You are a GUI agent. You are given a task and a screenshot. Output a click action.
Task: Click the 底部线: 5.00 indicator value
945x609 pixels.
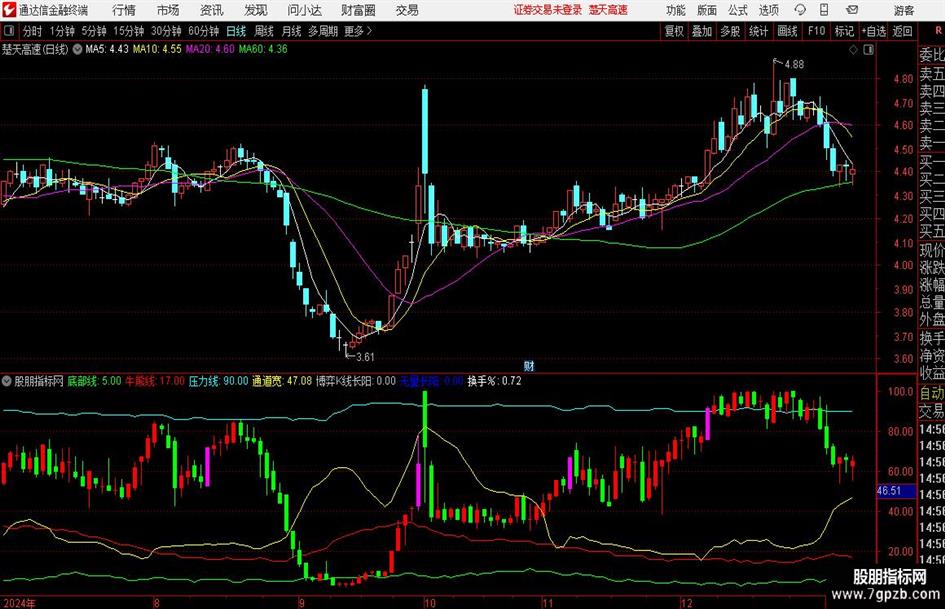pyautogui.click(x=94, y=381)
